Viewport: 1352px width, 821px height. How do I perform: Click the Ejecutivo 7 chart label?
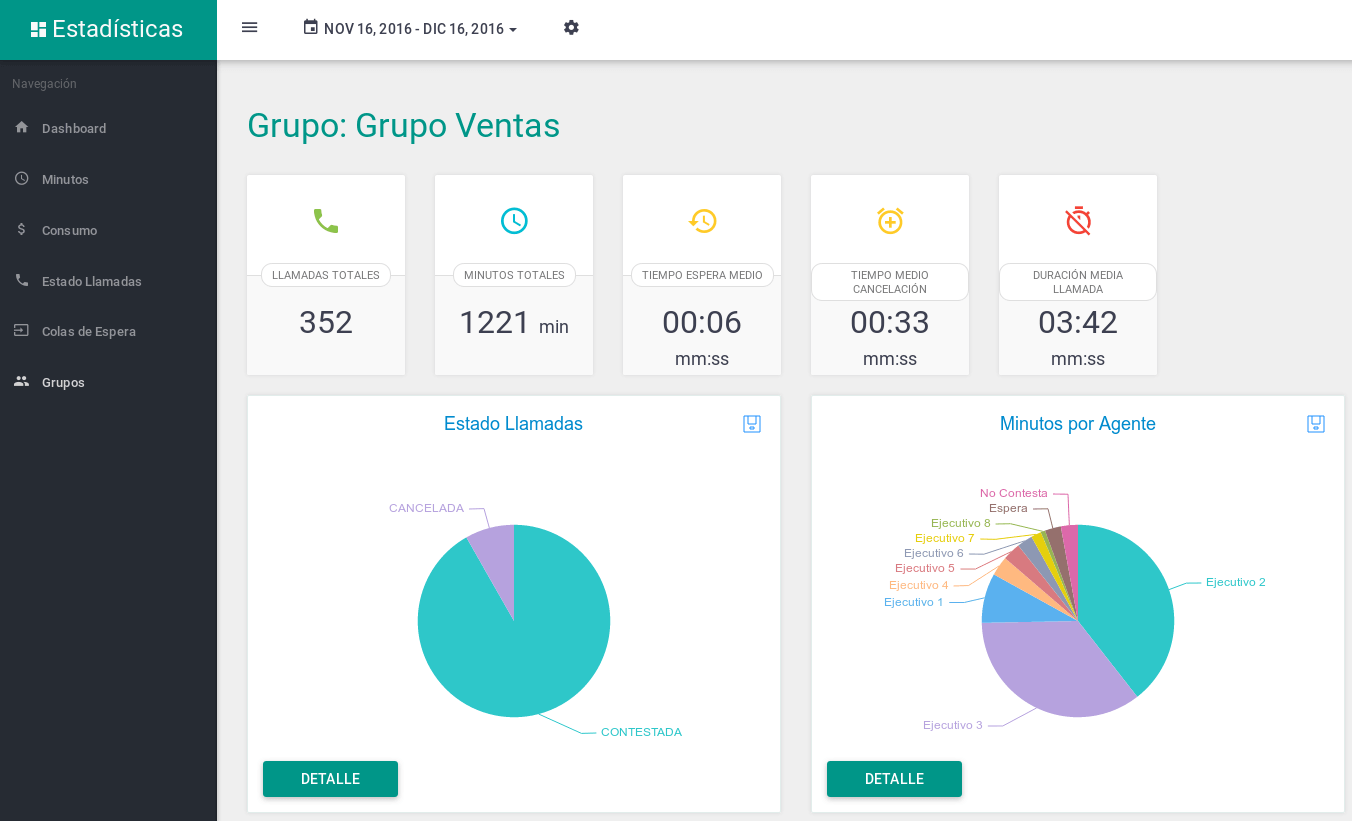[944, 538]
